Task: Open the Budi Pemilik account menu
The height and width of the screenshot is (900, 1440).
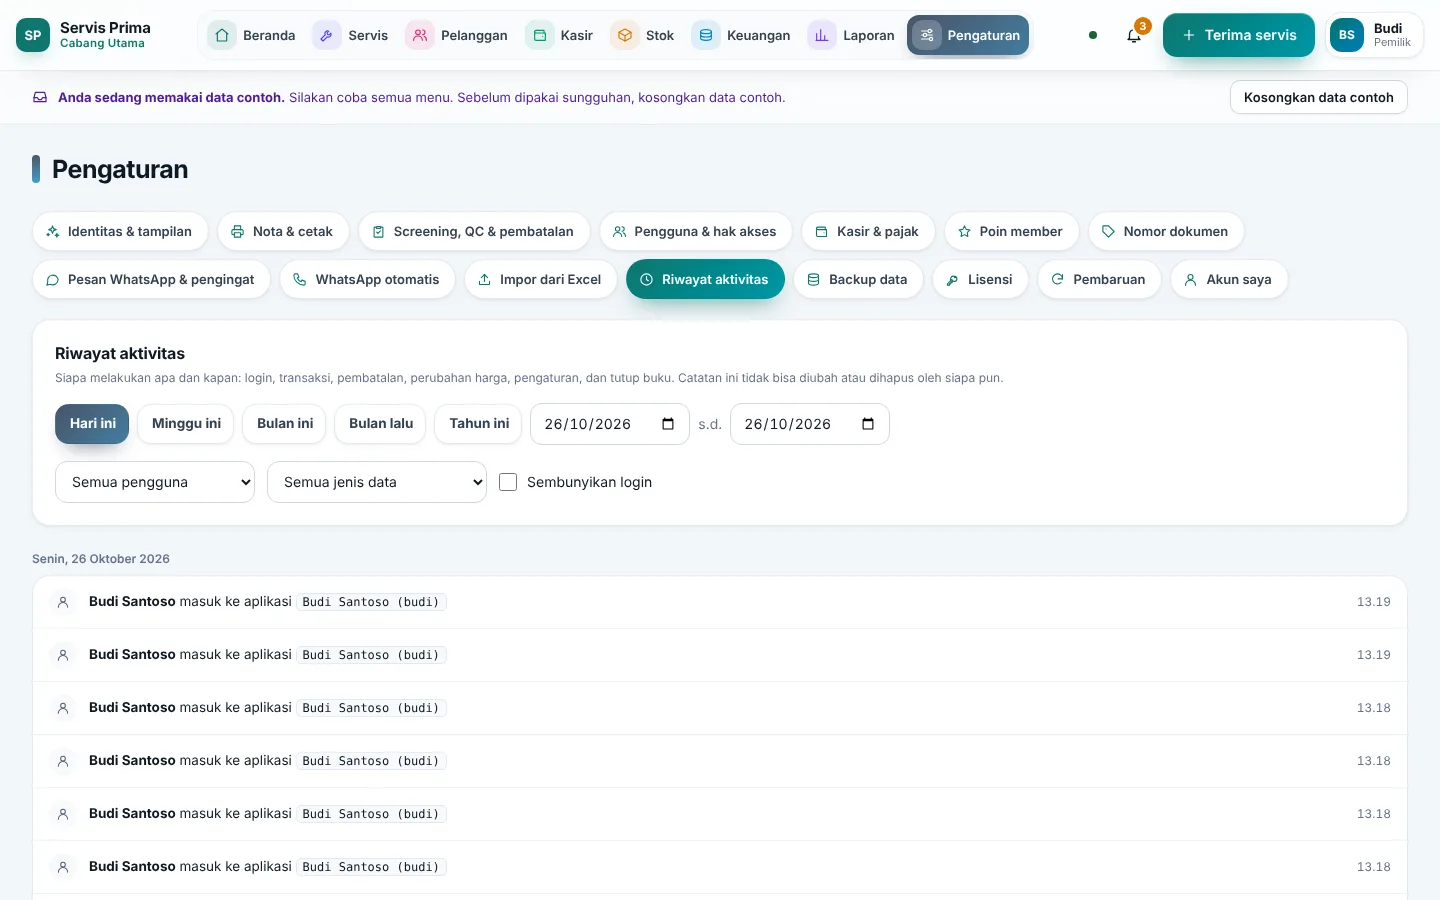Action: point(1374,35)
